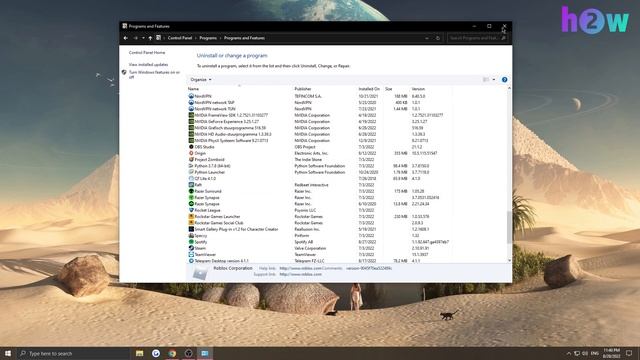Click the taskbar search box
The image size is (640, 360).
coord(73,353)
